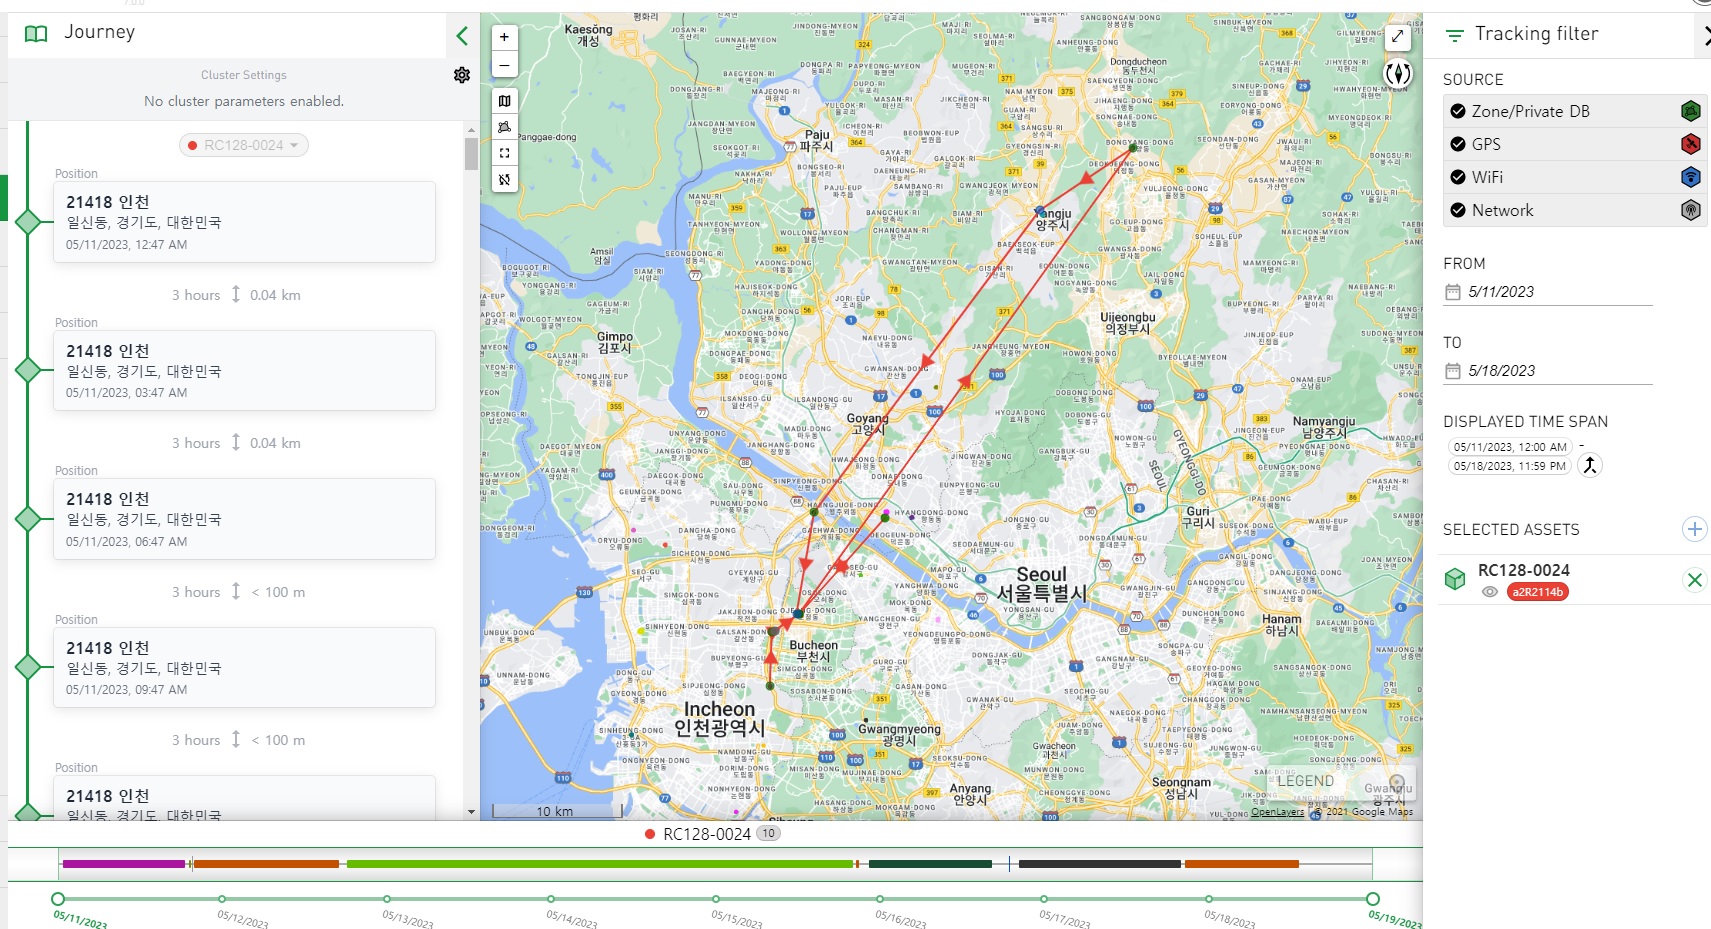
Task: Uncheck the WiFi source checkbox
Action: pyautogui.click(x=1458, y=177)
